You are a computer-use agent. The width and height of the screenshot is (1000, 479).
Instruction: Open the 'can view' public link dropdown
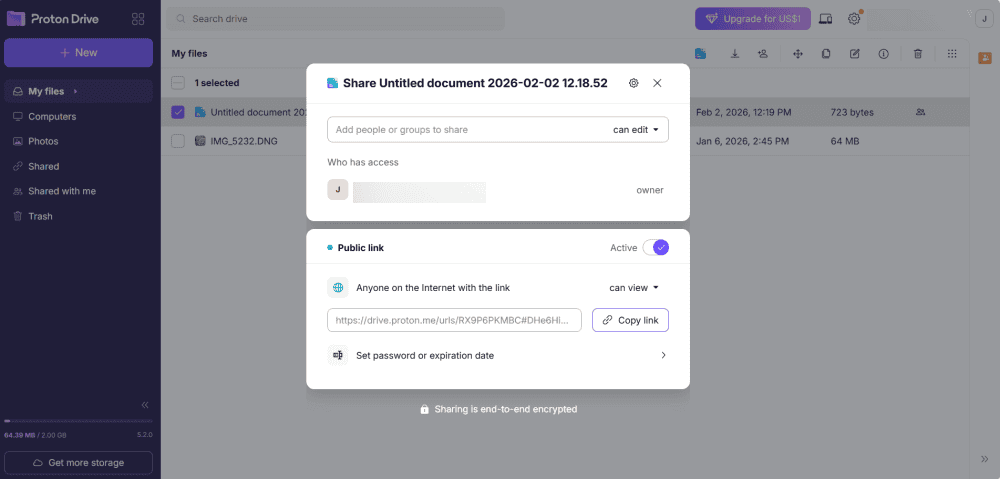(634, 288)
